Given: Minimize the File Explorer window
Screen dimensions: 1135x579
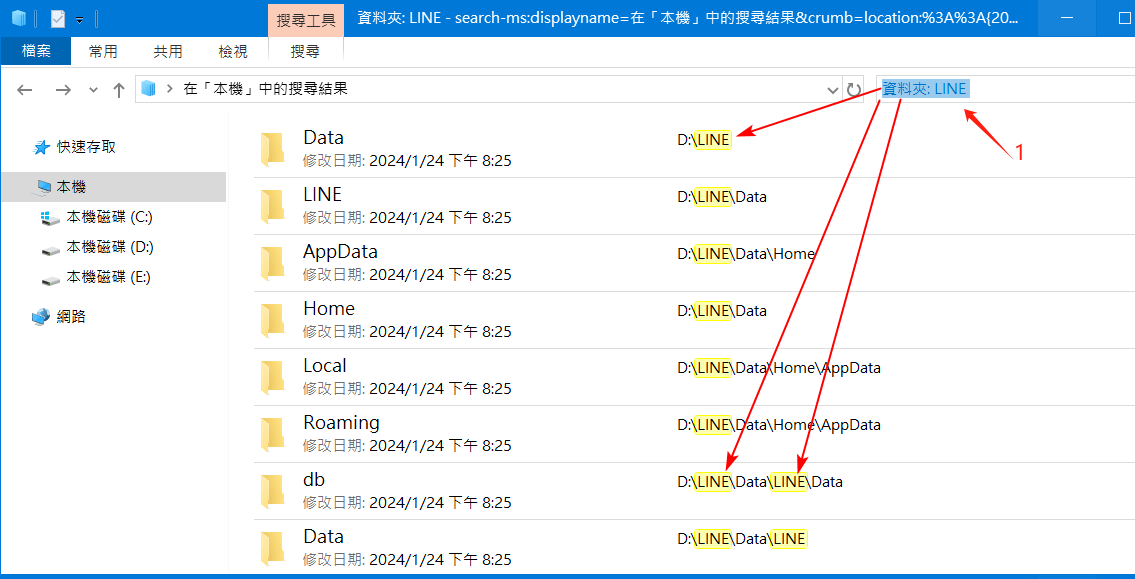Looking at the screenshot, I should coord(1069,18).
